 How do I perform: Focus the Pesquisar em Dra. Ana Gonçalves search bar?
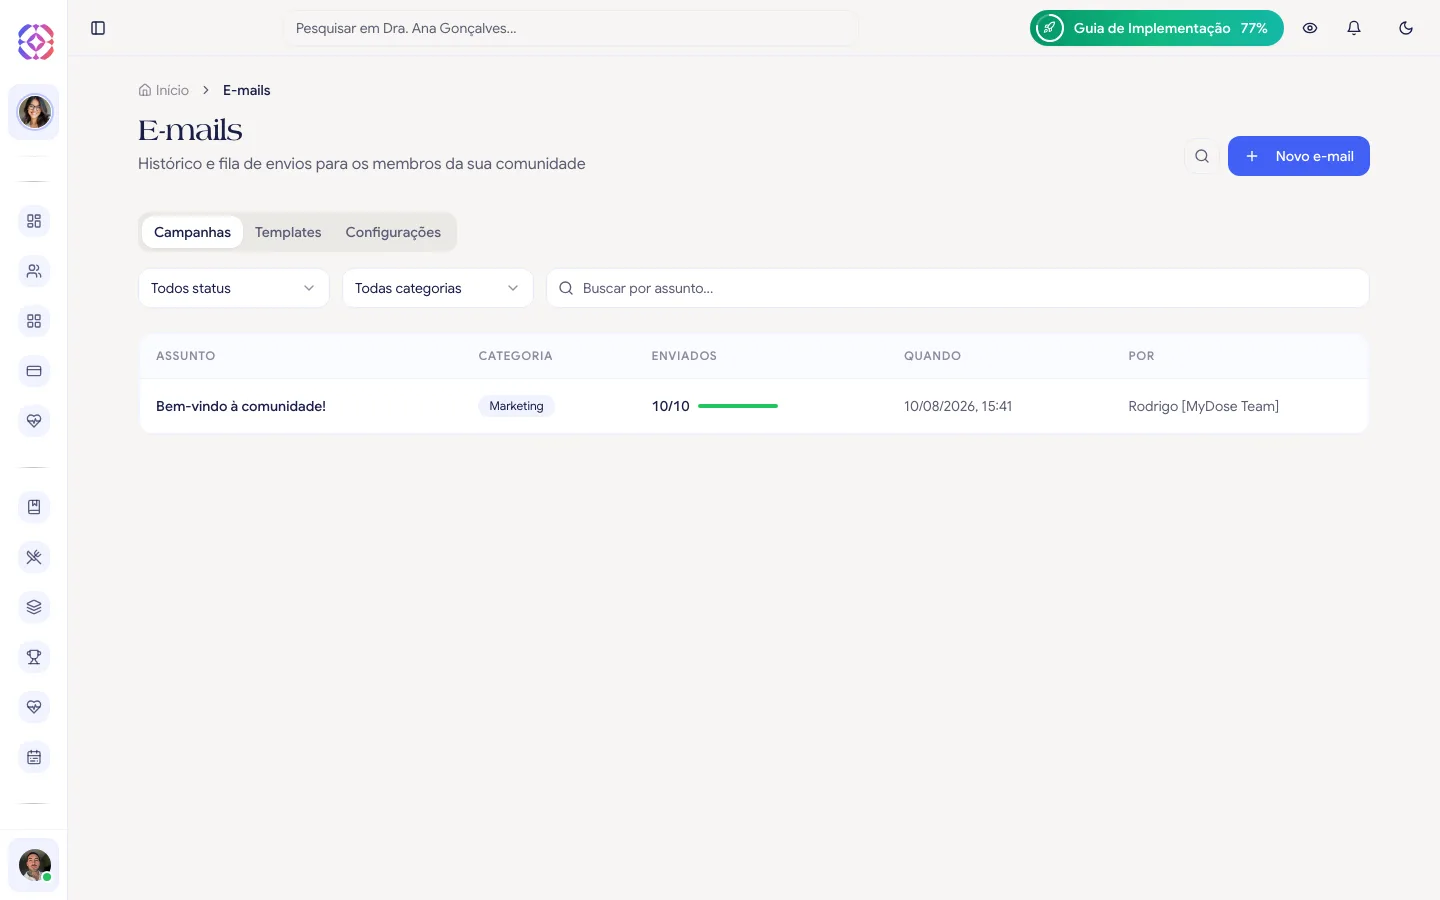pyautogui.click(x=571, y=28)
